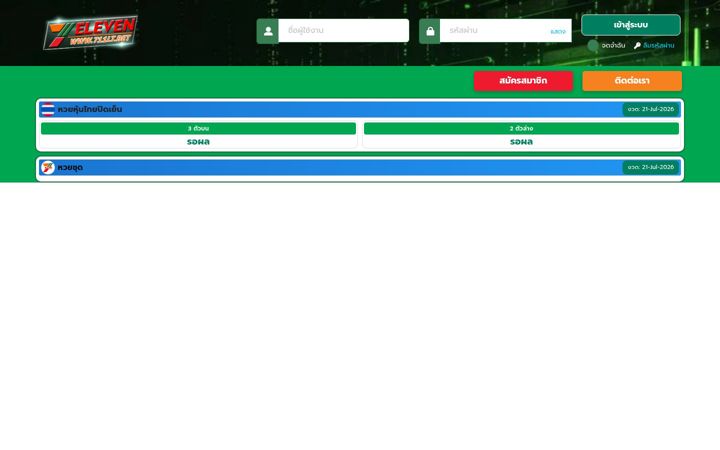Click รอผล under 3 ตัวบน

click(x=198, y=142)
